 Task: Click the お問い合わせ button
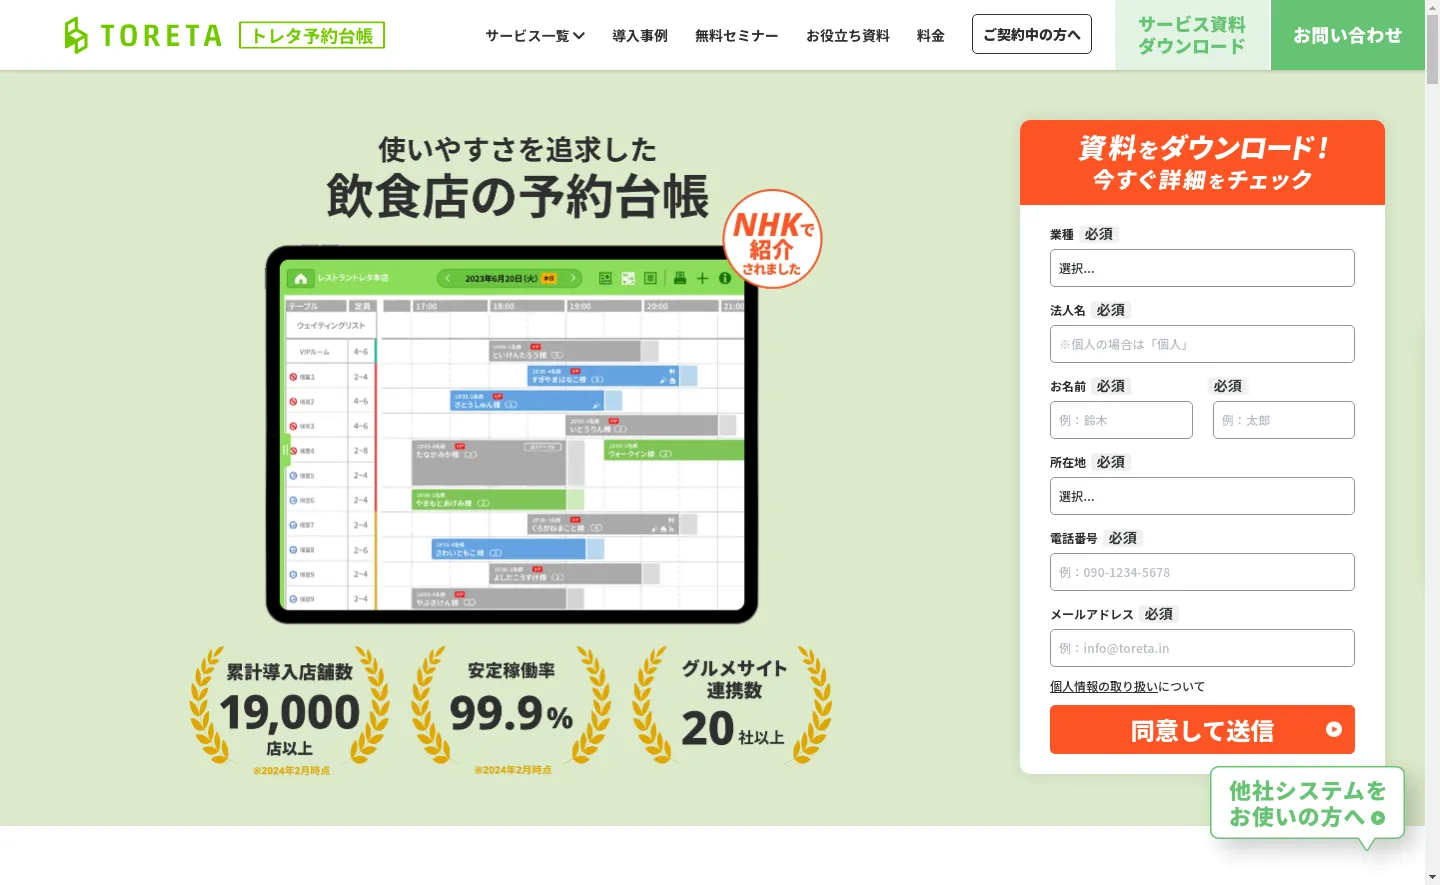(x=1347, y=35)
